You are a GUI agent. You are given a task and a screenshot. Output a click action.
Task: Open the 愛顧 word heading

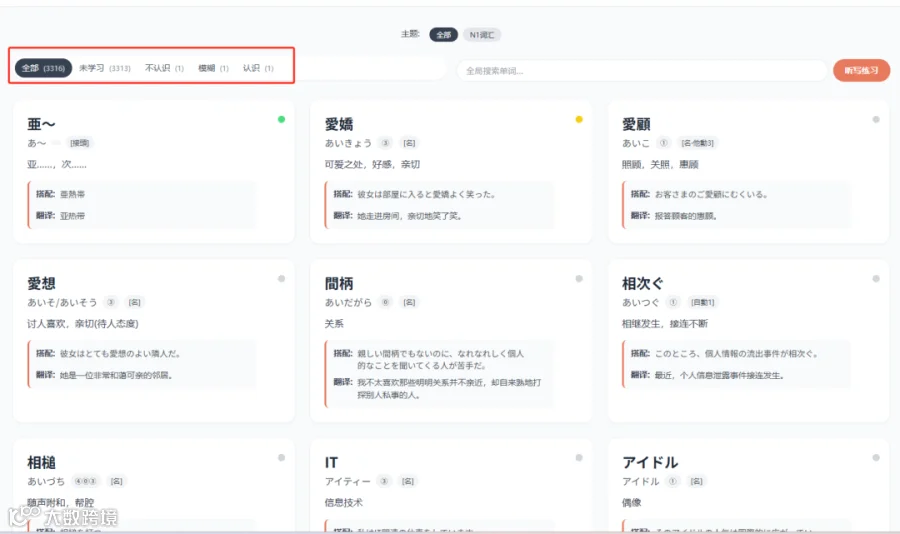[x=637, y=124]
